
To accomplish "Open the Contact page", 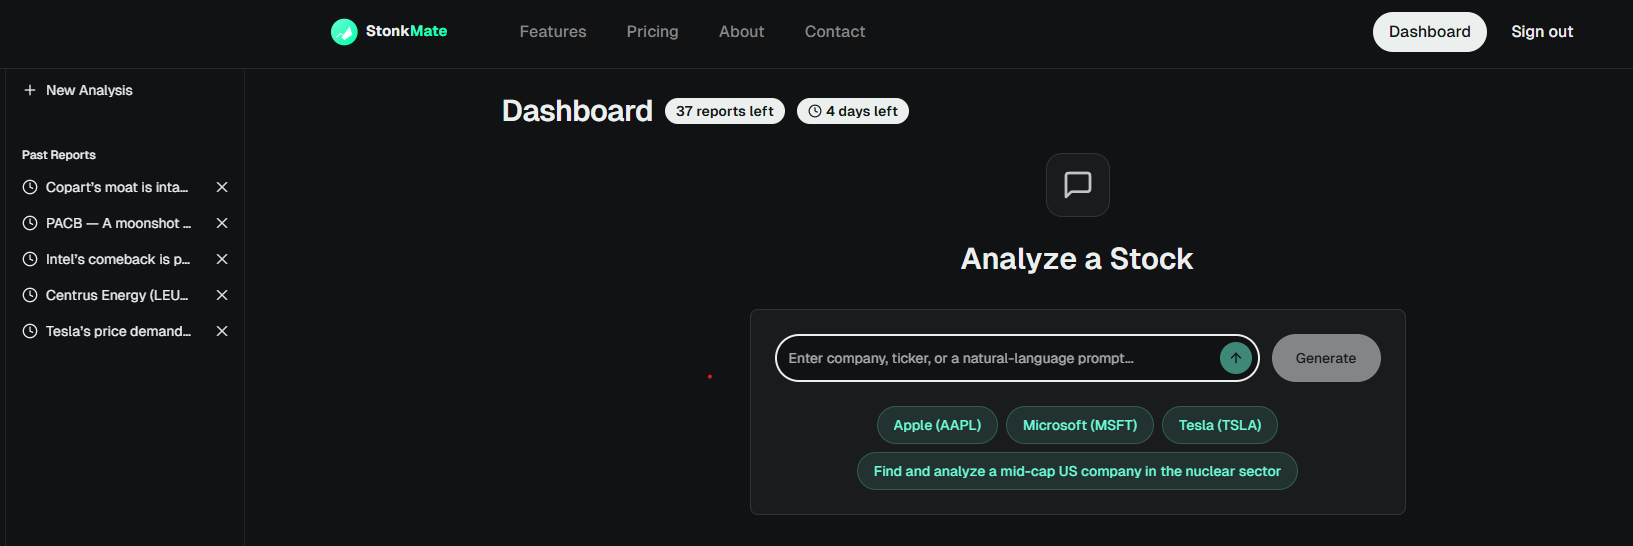I will [835, 32].
